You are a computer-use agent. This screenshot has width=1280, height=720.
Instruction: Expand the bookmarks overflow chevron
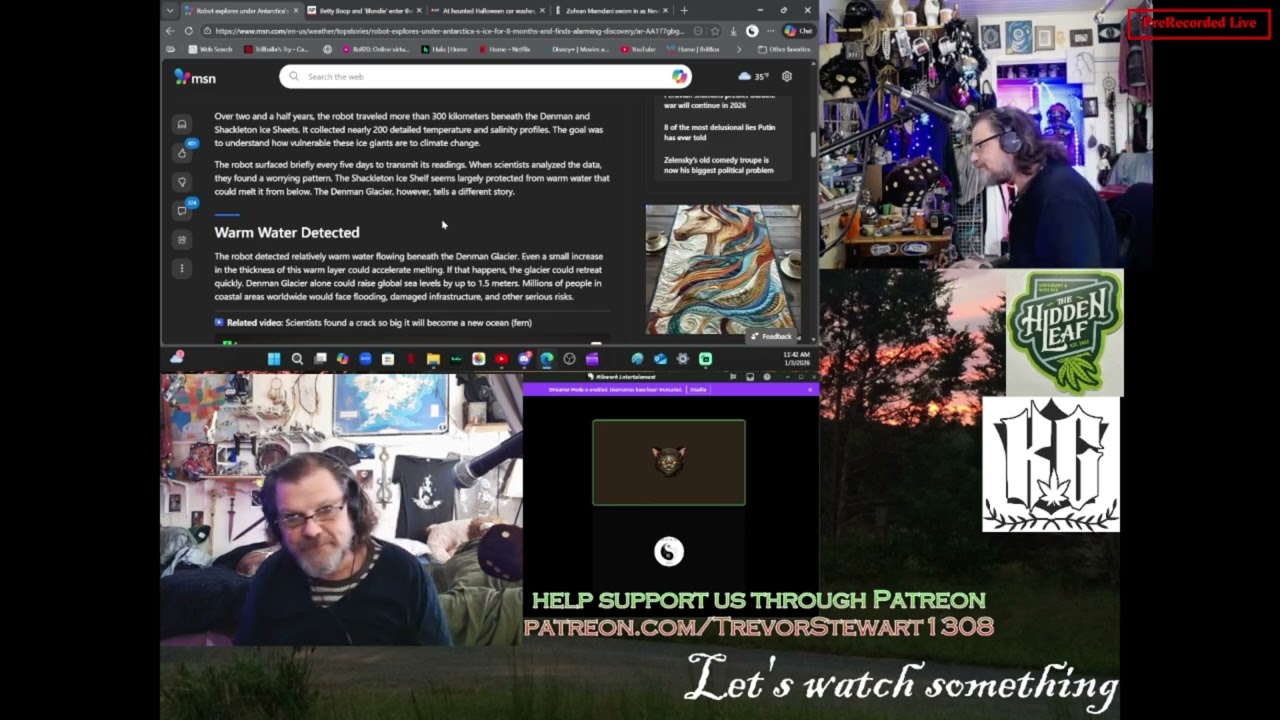pos(739,49)
